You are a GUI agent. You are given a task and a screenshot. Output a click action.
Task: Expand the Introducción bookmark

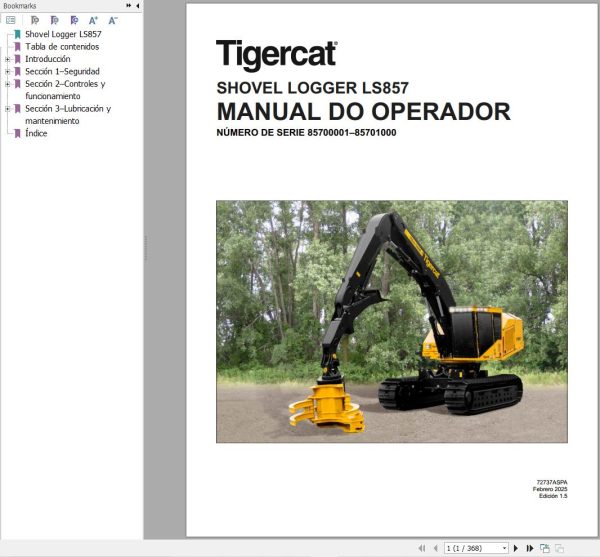tap(7, 59)
